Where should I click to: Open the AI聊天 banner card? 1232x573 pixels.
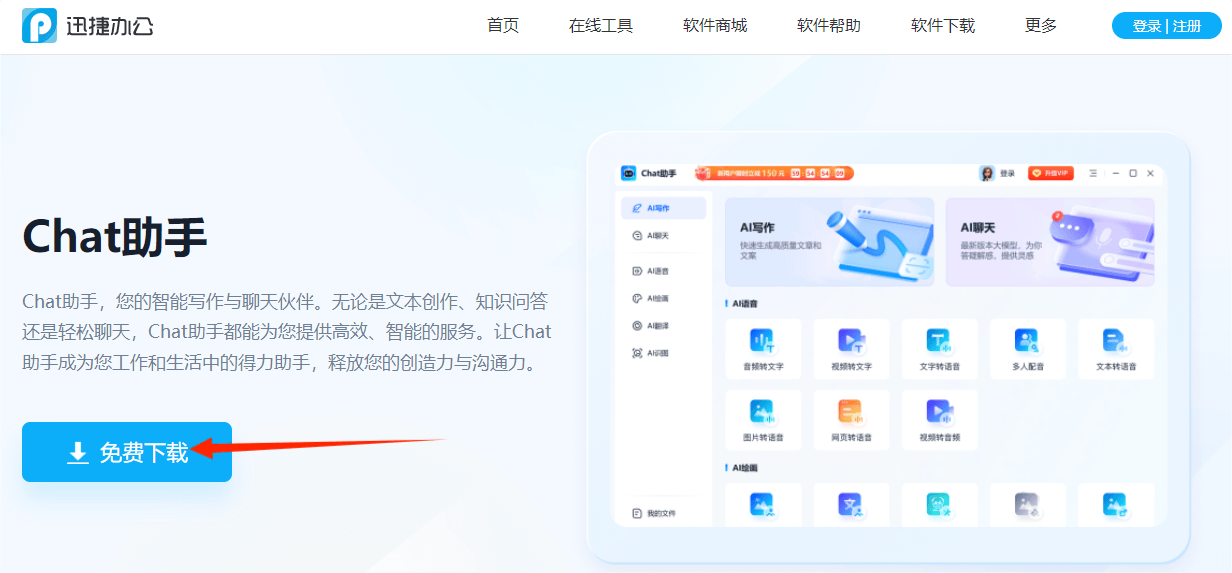click(x=1050, y=242)
